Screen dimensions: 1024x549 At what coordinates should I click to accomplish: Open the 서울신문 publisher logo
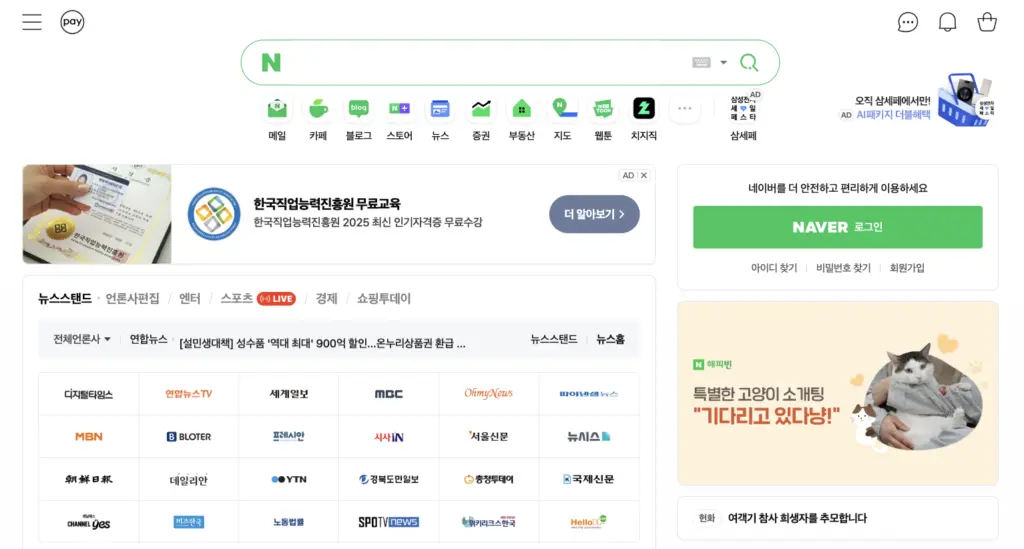[488, 437]
